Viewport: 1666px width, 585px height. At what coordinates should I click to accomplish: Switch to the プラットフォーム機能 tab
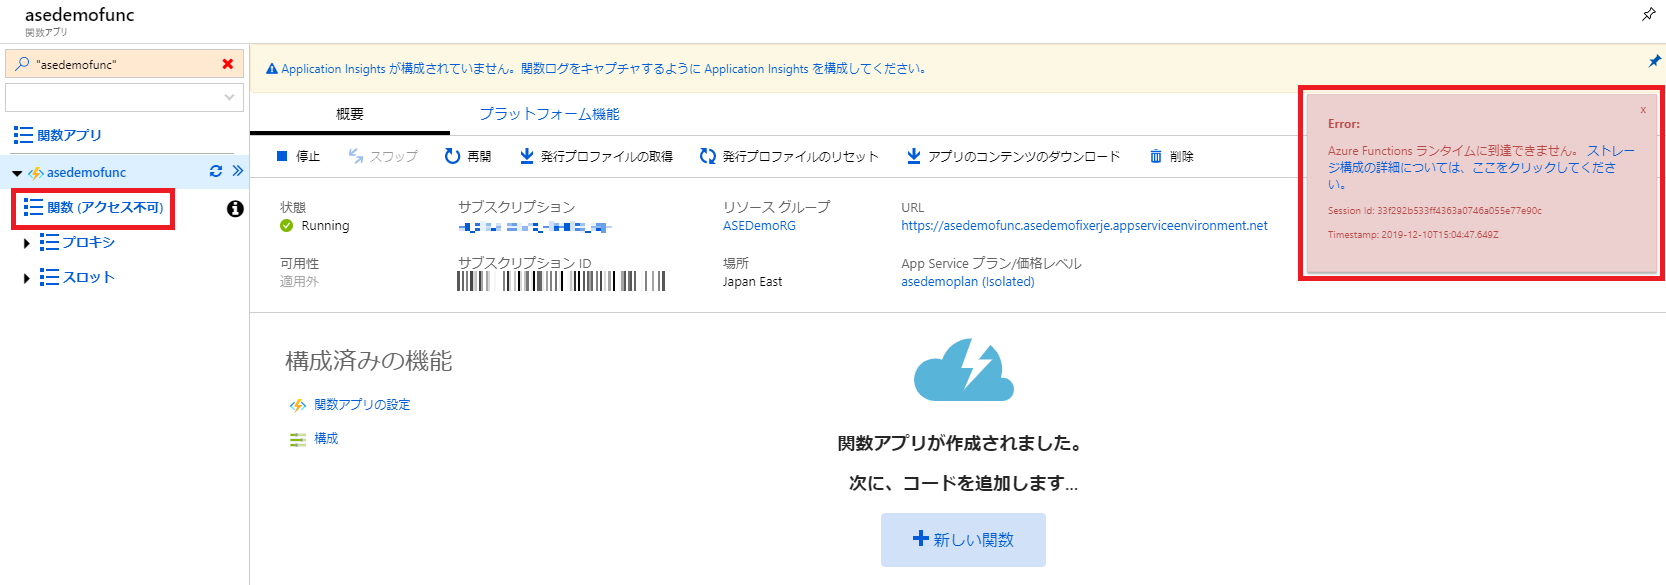pyautogui.click(x=549, y=114)
